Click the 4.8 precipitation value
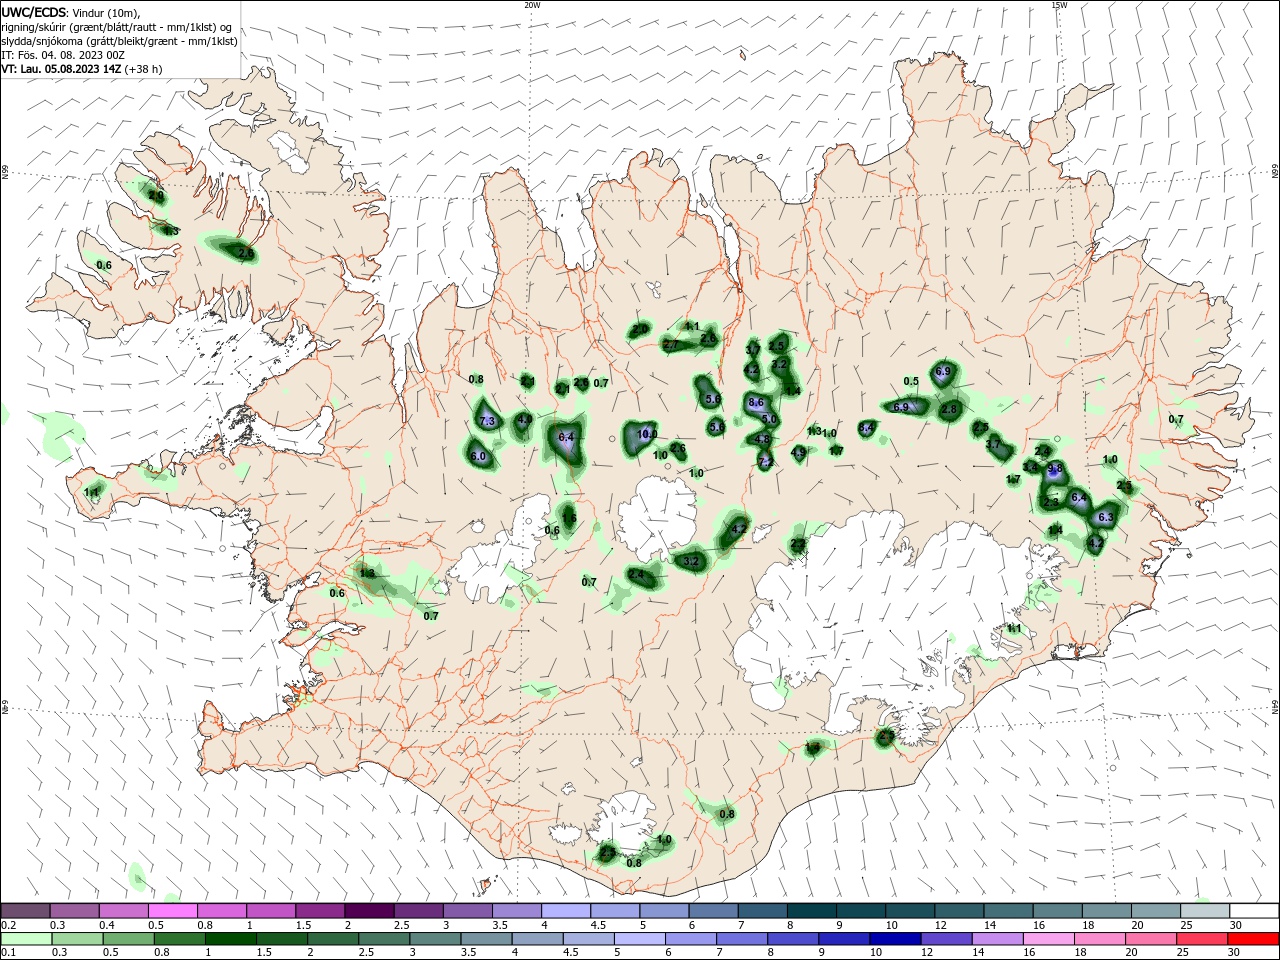This screenshot has height=960, width=1280. pyautogui.click(x=762, y=439)
